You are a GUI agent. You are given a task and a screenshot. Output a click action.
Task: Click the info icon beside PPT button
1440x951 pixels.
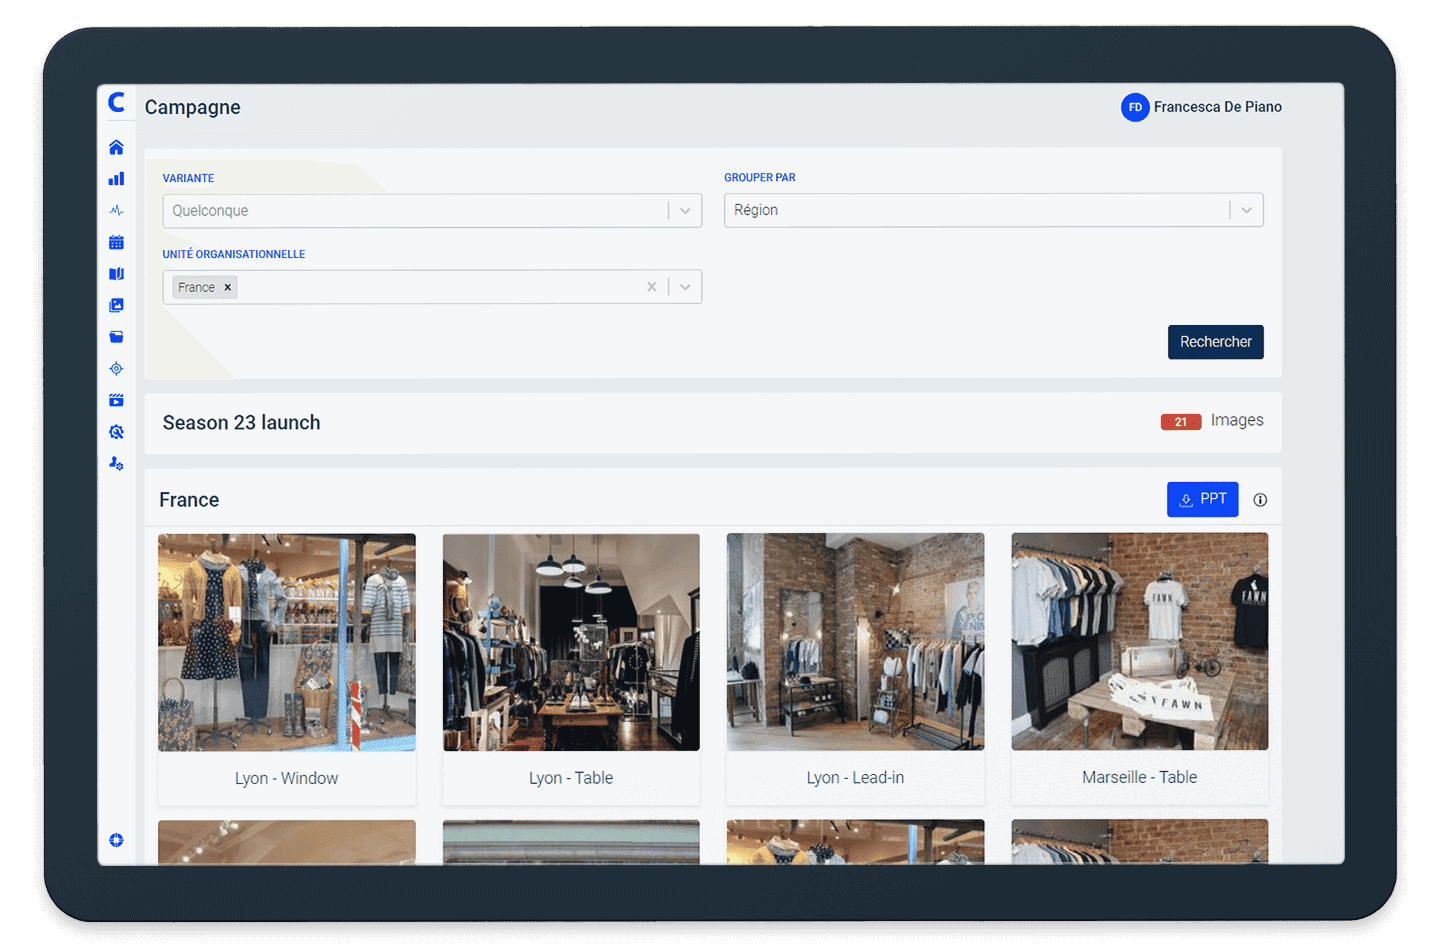tap(1260, 500)
